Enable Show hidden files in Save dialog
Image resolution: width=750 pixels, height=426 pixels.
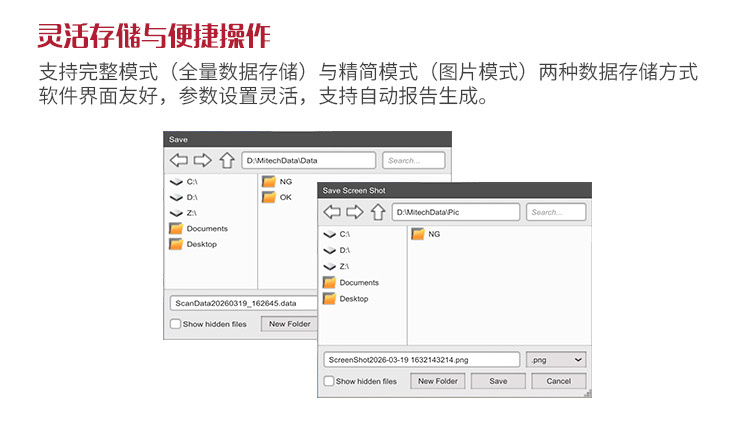click(176, 324)
